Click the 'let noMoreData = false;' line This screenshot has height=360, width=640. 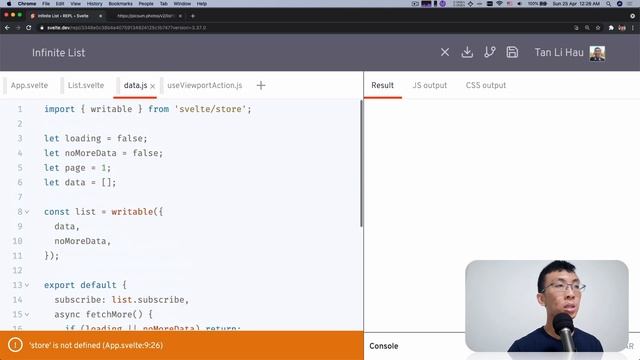pos(103,153)
